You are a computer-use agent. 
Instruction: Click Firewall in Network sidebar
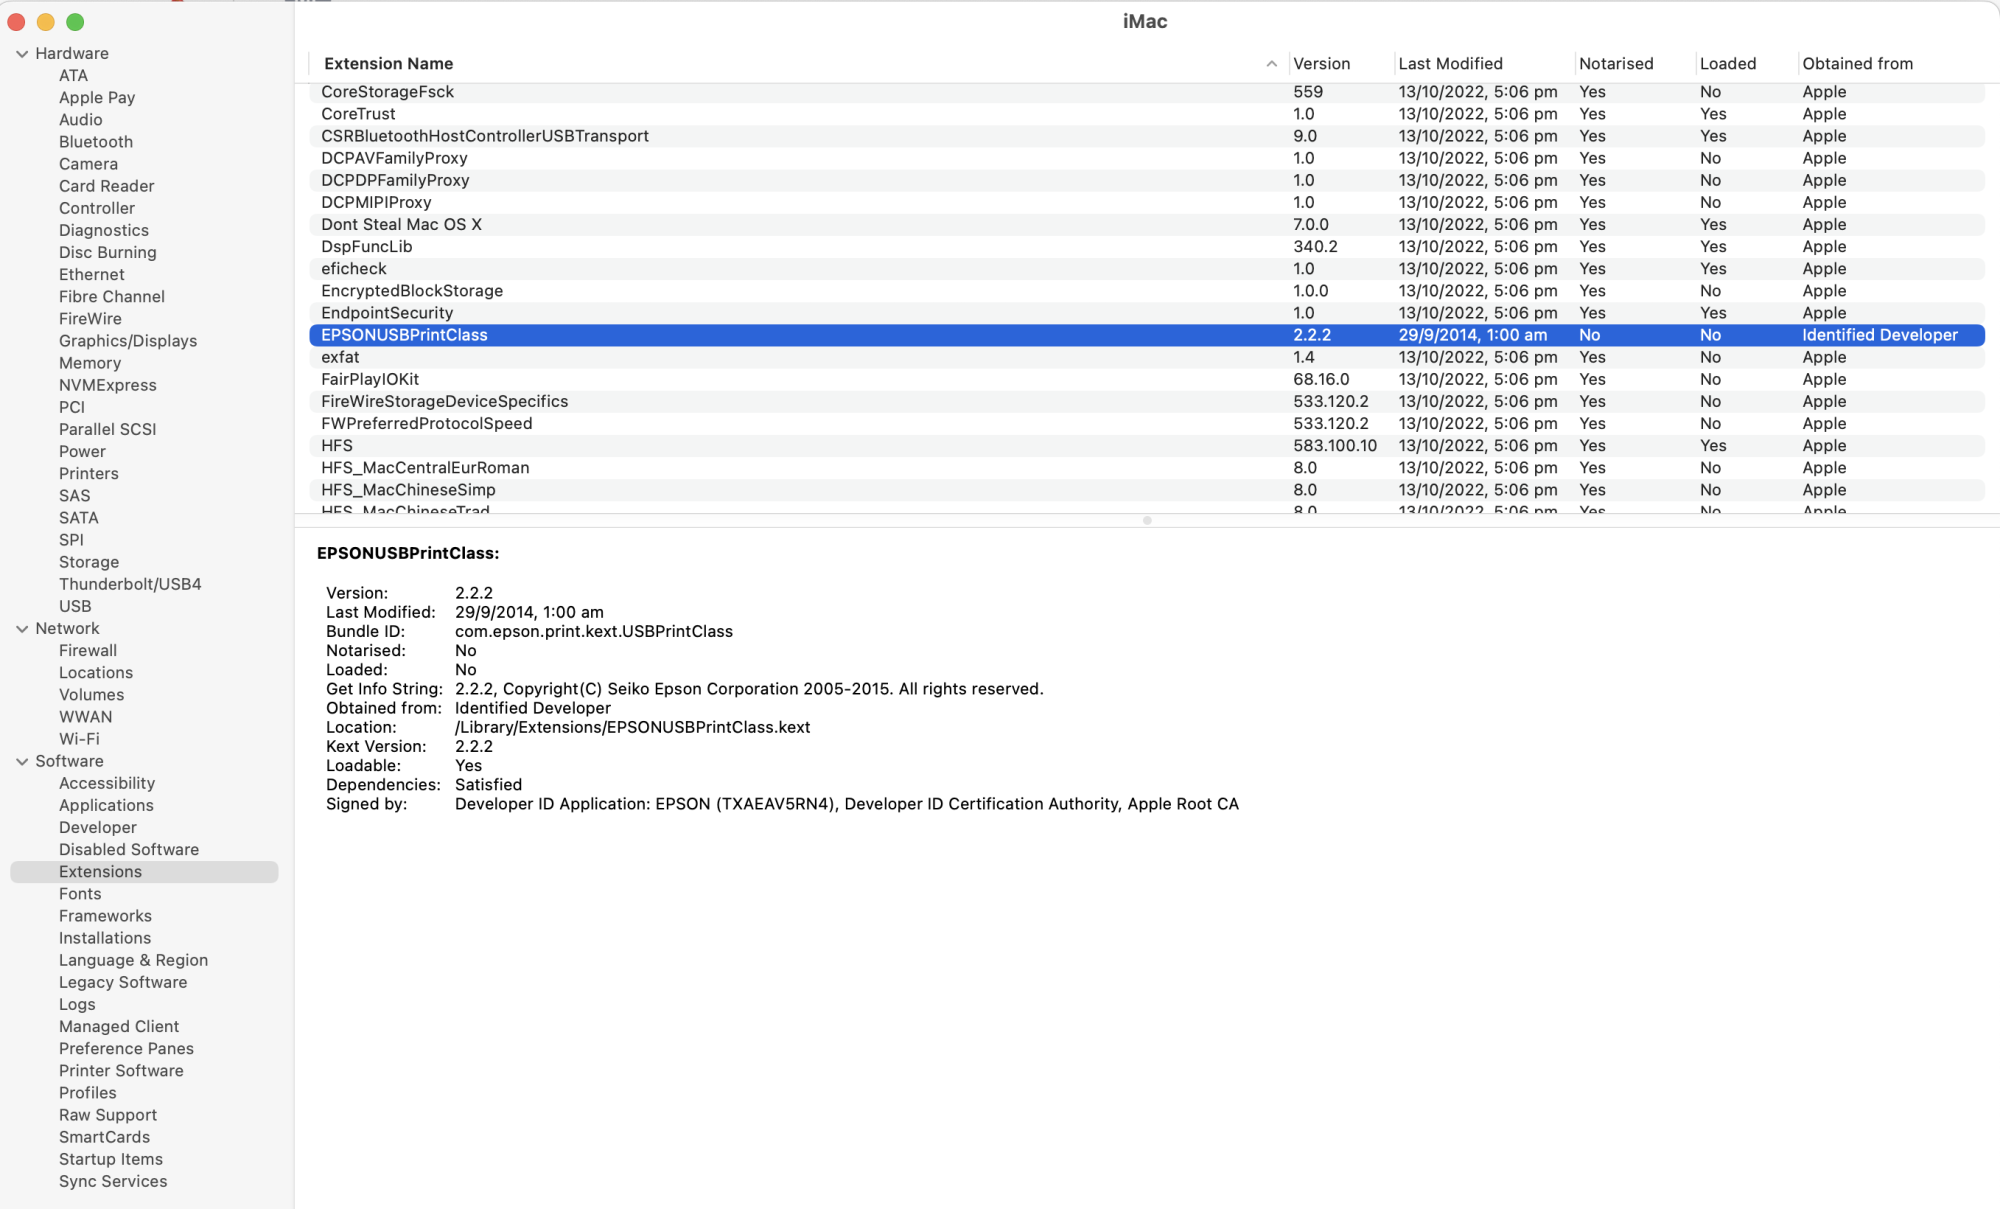tap(87, 650)
